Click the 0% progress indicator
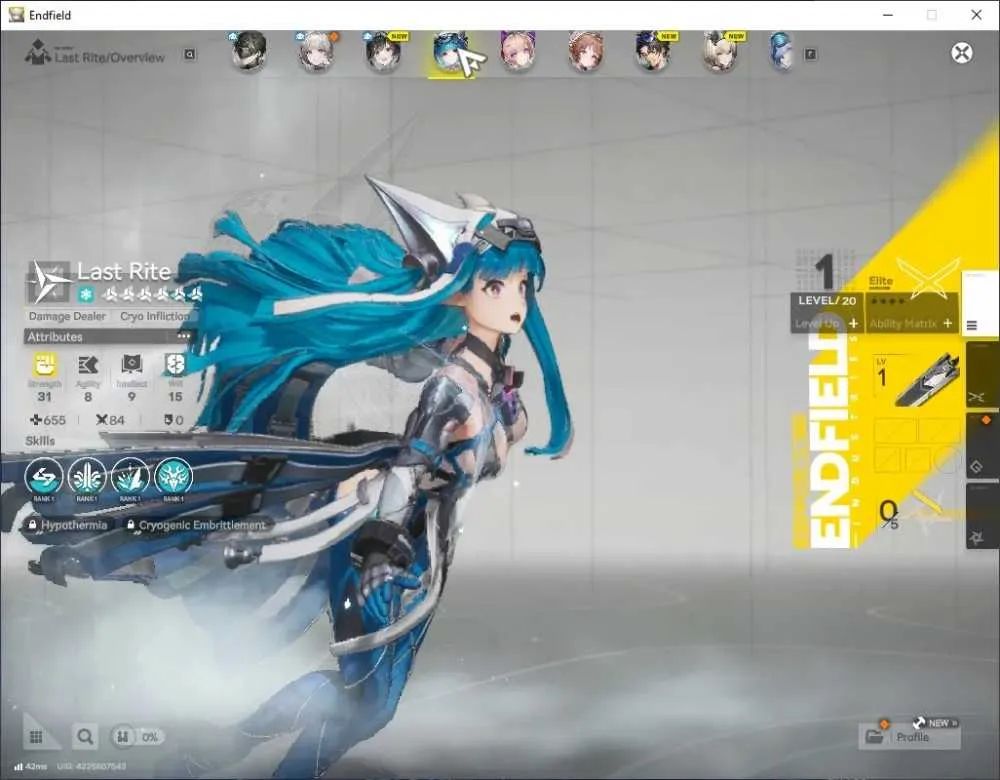The width and height of the screenshot is (1000, 780). [x=137, y=737]
